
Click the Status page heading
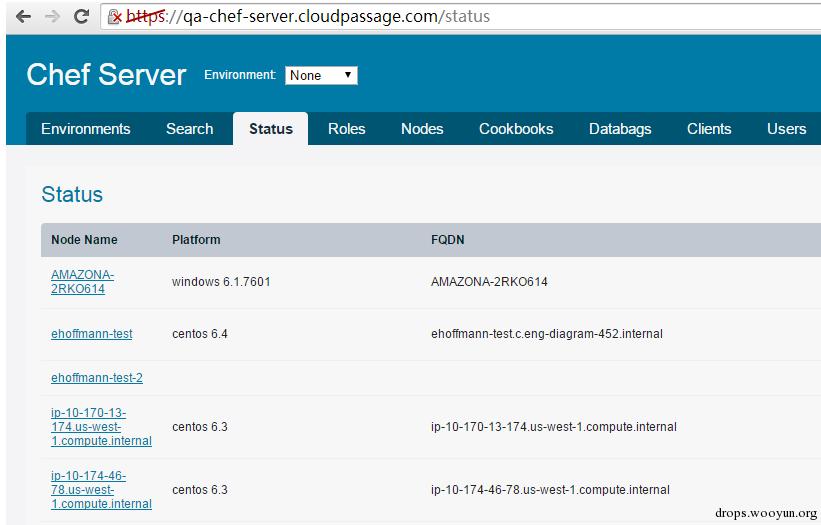tap(72, 194)
